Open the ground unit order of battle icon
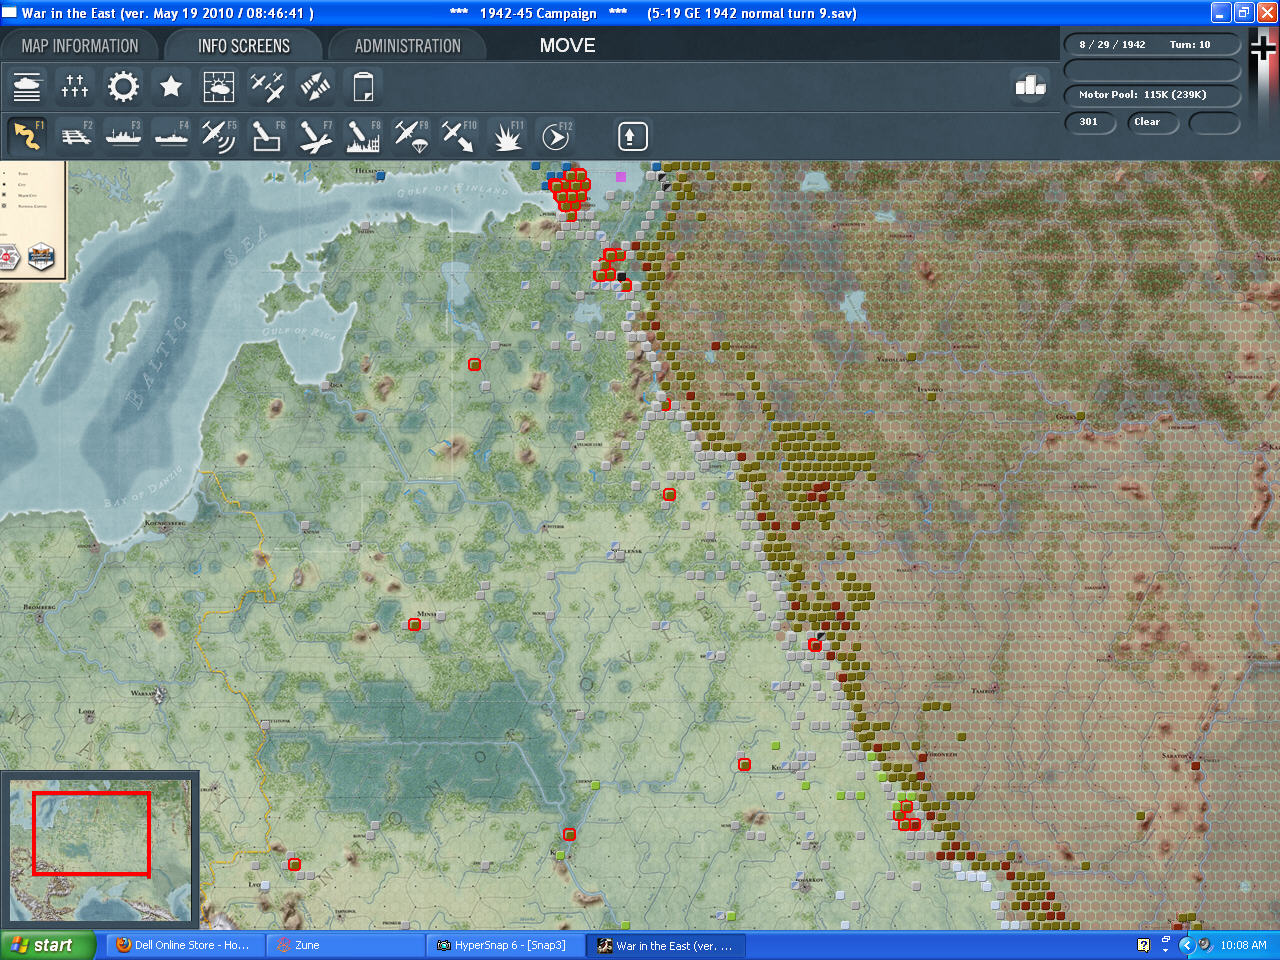The width and height of the screenshot is (1280, 960). [x=27, y=87]
